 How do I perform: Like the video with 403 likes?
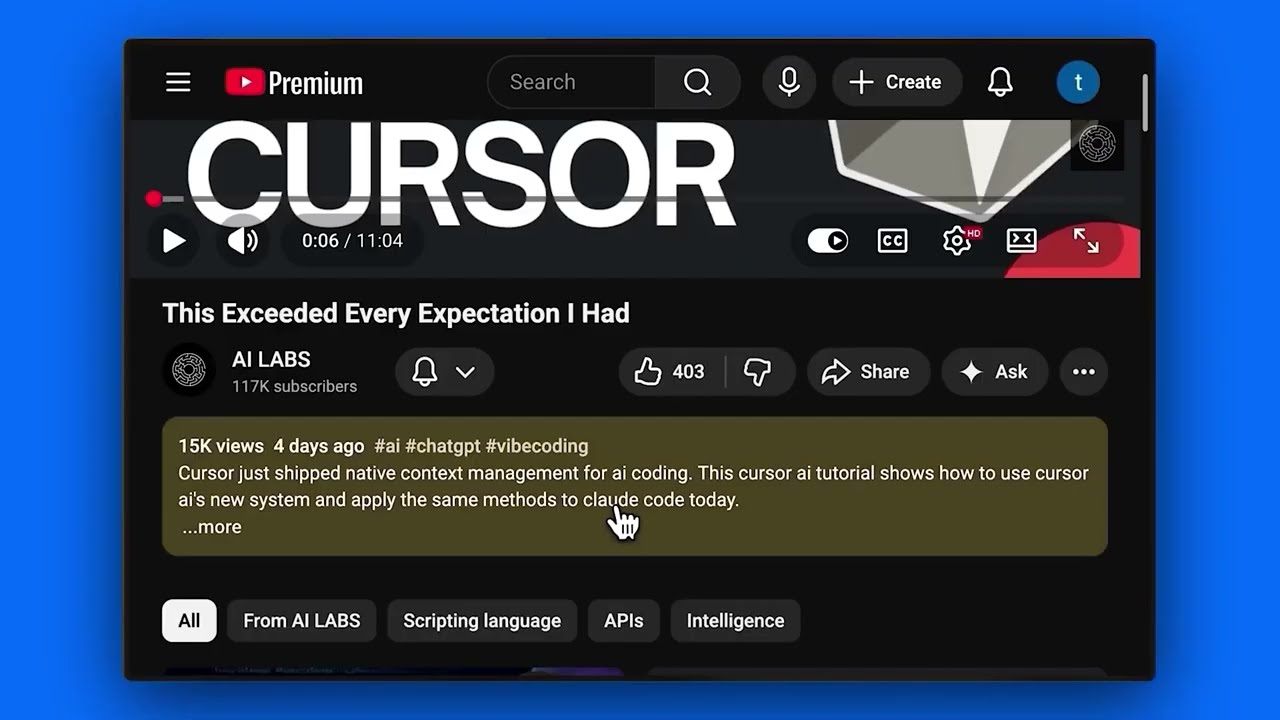click(670, 372)
